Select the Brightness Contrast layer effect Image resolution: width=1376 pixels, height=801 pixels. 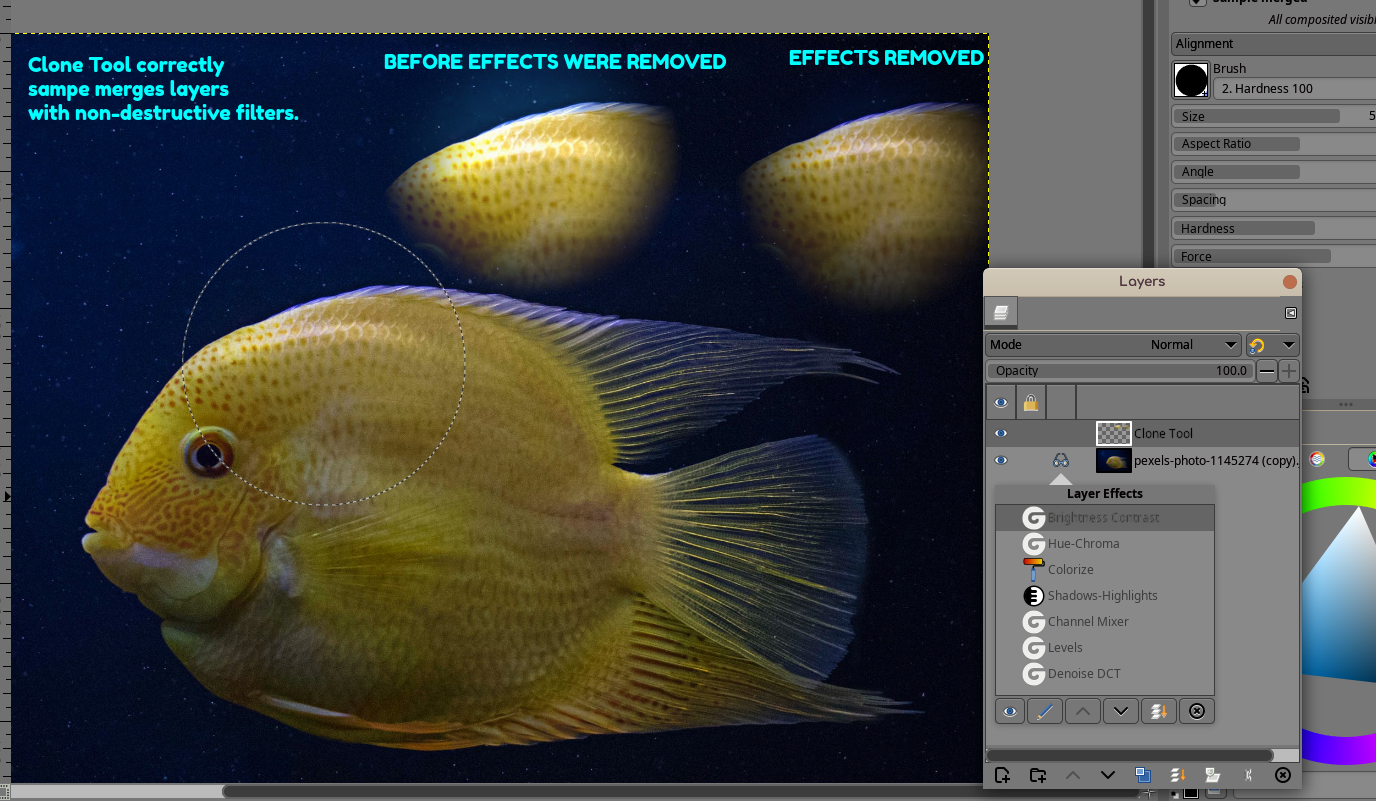[1105, 518]
